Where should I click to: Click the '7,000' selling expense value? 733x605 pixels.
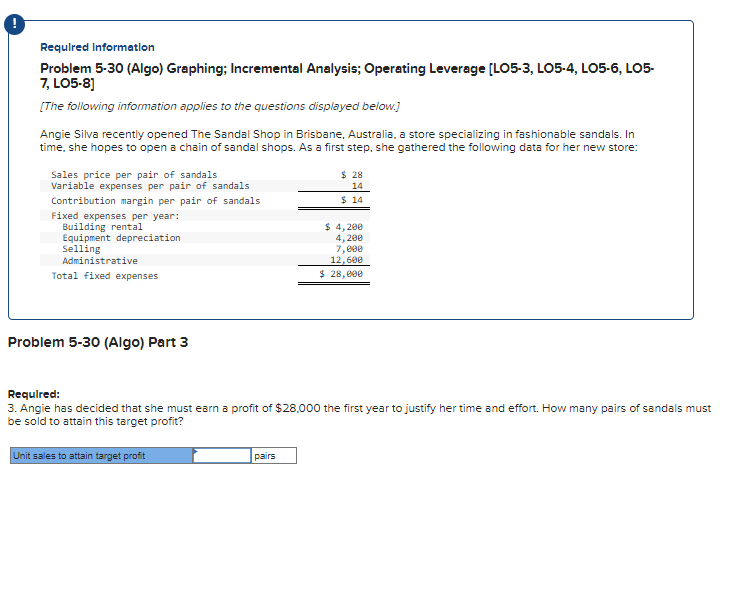pyautogui.click(x=349, y=249)
